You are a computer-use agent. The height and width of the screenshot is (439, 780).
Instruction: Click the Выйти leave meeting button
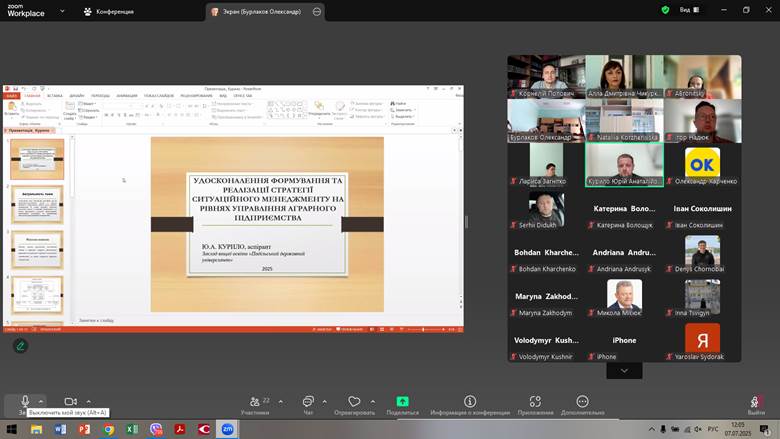(x=756, y=404)
